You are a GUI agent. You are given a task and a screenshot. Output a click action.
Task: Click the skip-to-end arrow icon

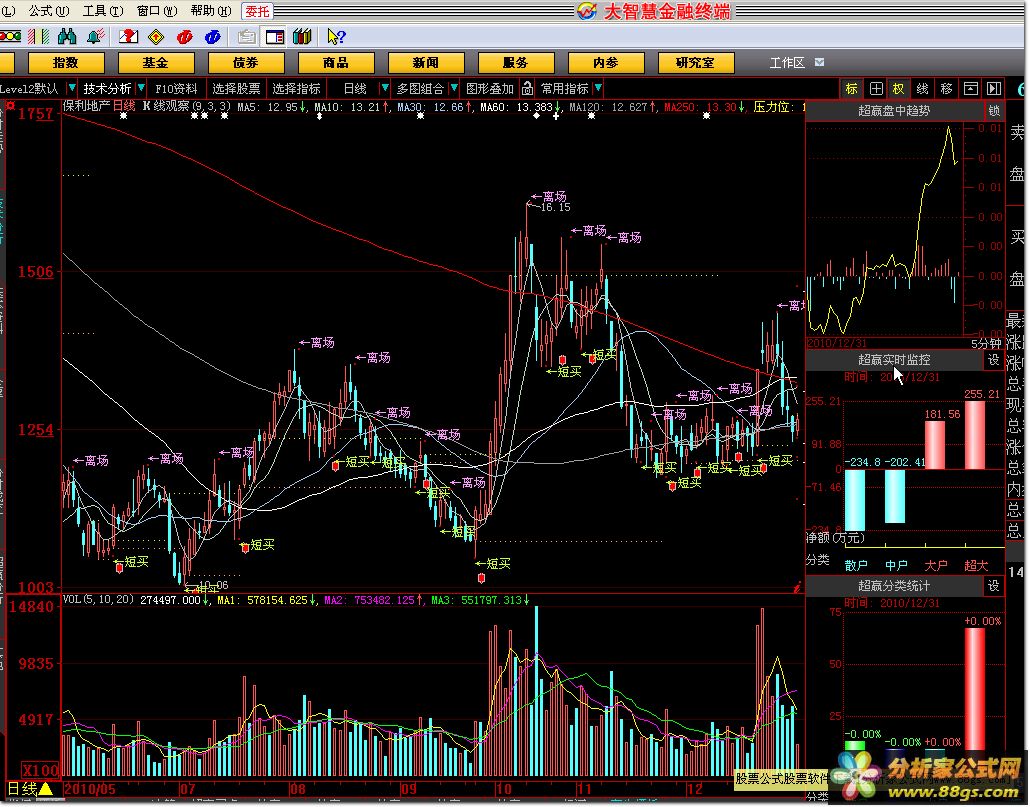994,89
